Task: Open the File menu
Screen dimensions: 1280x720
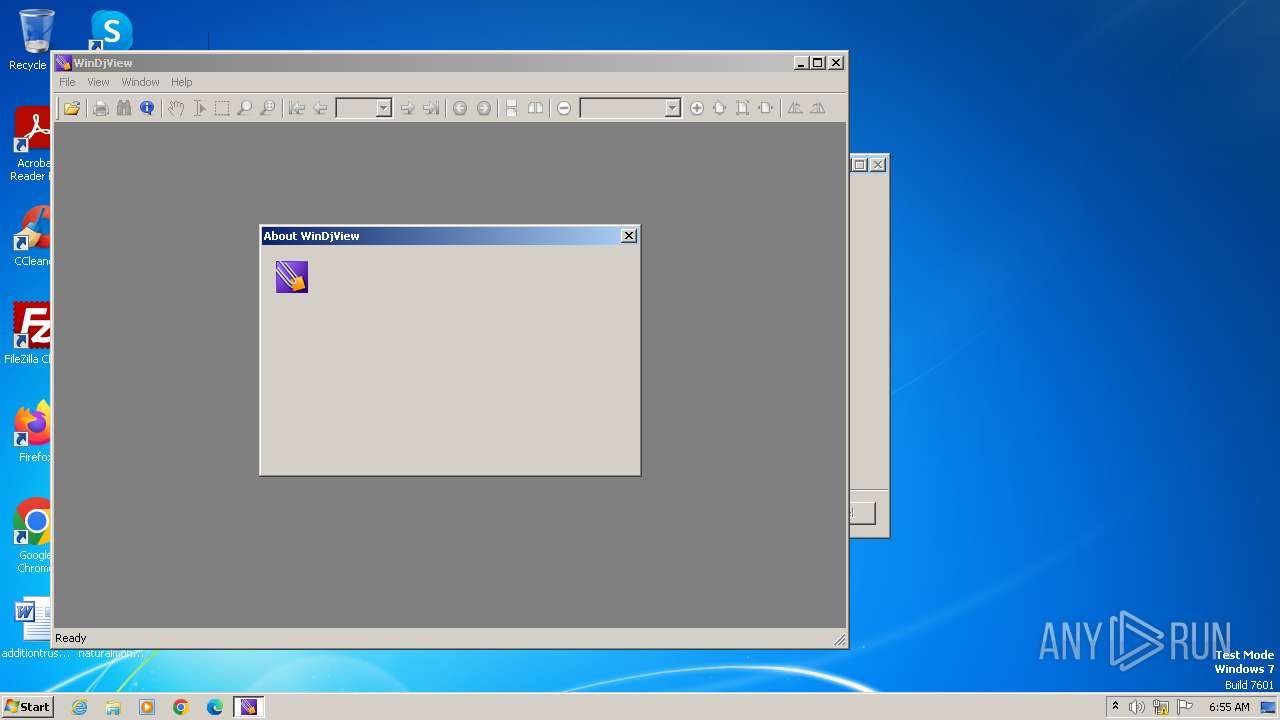Action: click(67, 82)
